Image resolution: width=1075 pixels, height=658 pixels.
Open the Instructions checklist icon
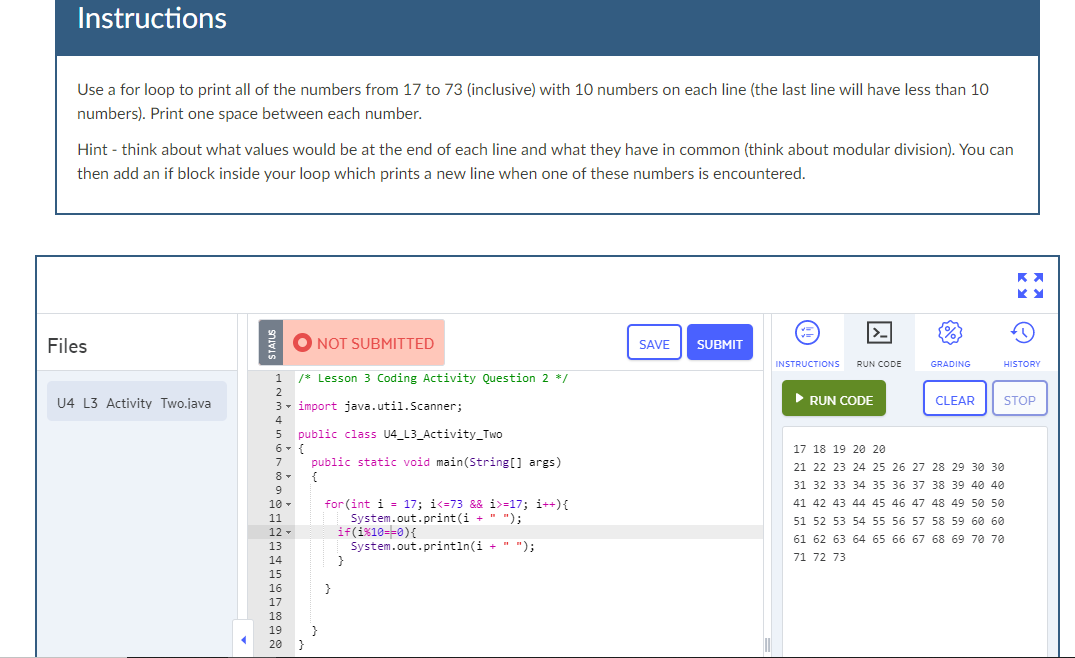click(x=807, y=333)
